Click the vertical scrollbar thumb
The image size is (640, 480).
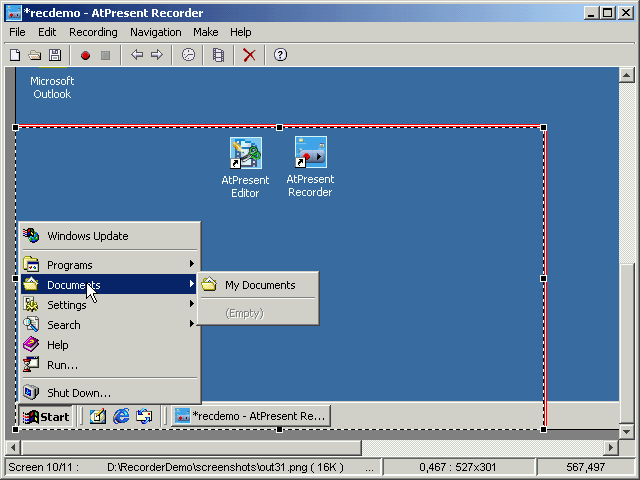click(x=627, y=343)
